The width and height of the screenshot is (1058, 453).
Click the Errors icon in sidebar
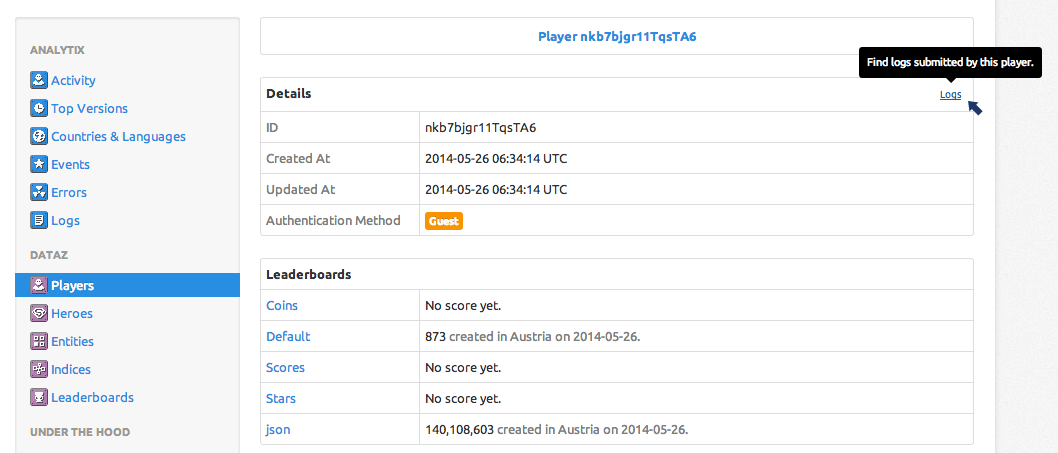click(x=39, y=193)
